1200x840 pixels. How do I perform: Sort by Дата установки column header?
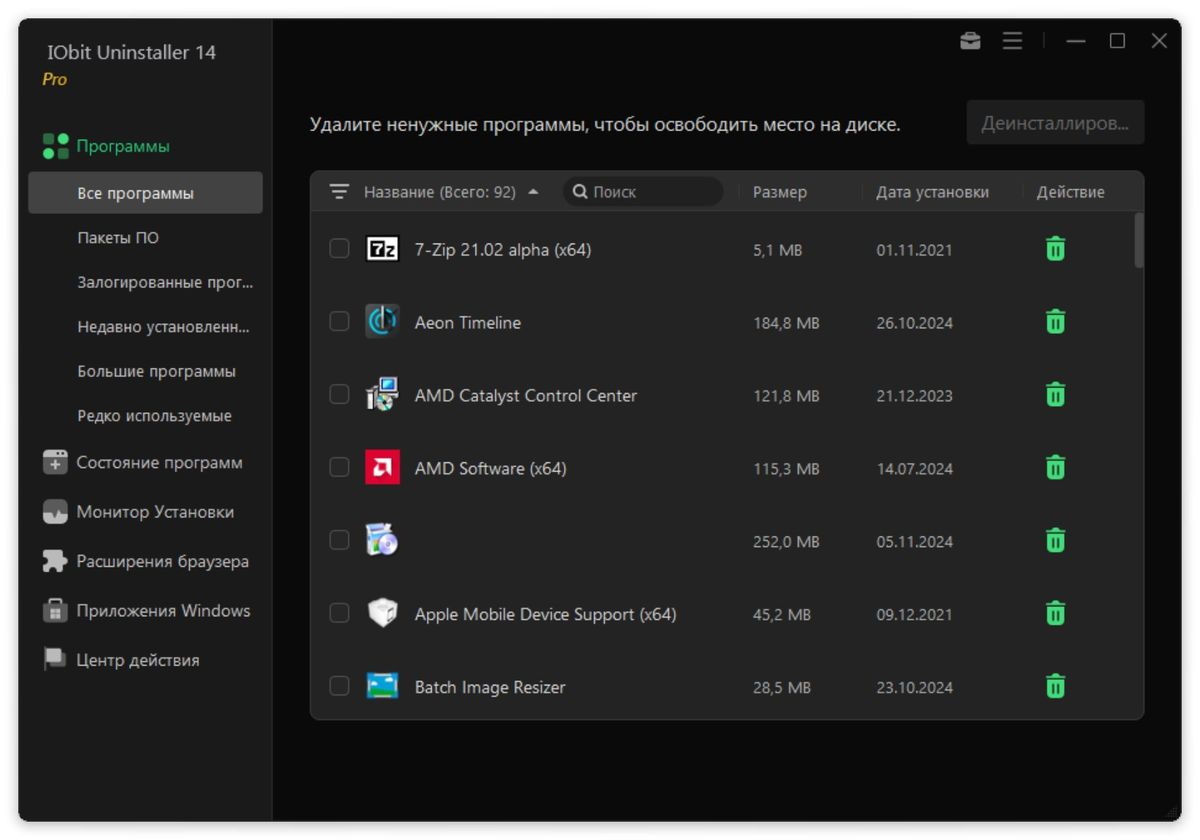coord(932,192)
